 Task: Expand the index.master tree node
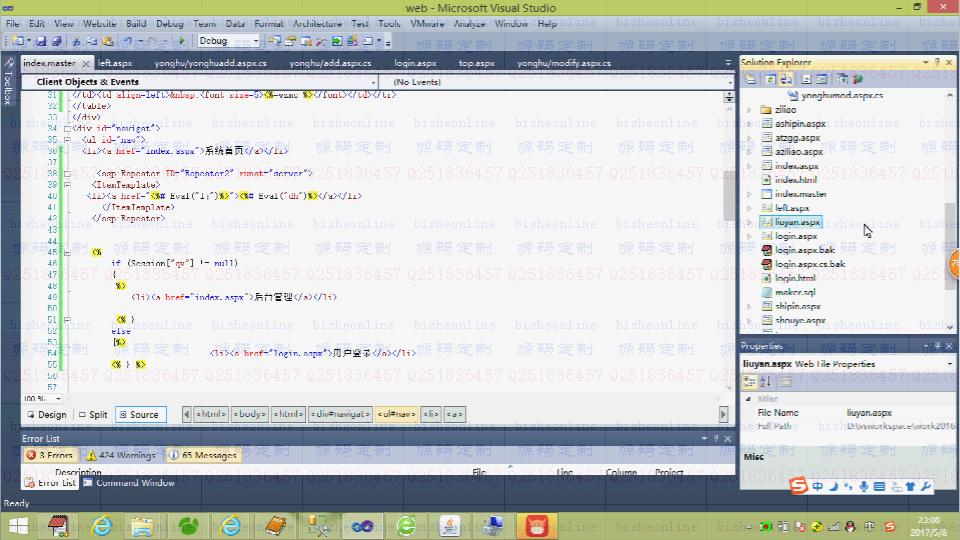point(749,194)
